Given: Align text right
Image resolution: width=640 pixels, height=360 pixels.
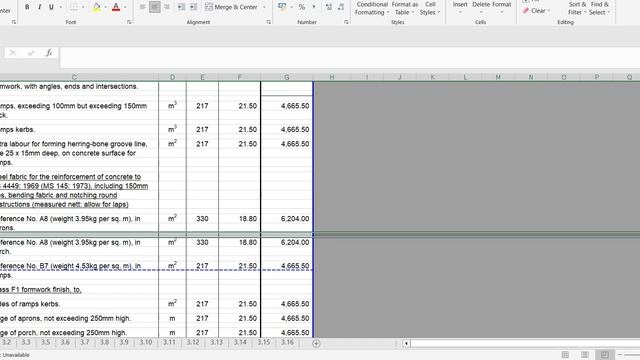Looking at the screenshot, I should (x=167, y=7).
